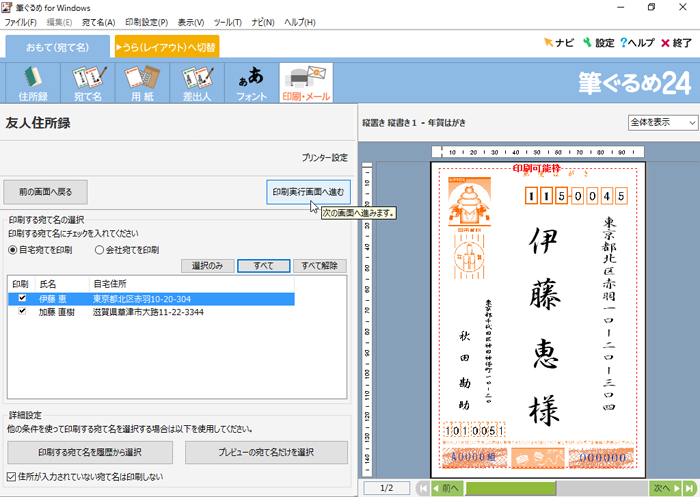The width and height of the screenshot is (700, 497).
Task: Open the 用紙 paper settings icon
Action: pyautogui.click(x=143, y=83)
